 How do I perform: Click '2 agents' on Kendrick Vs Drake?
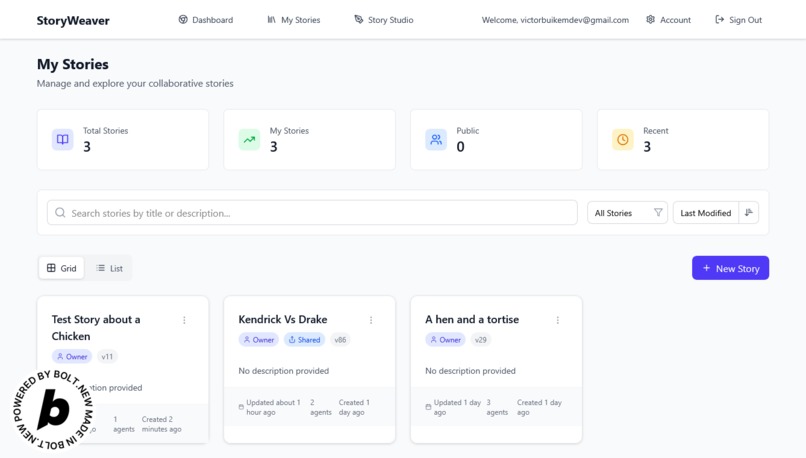coord(320,407)
